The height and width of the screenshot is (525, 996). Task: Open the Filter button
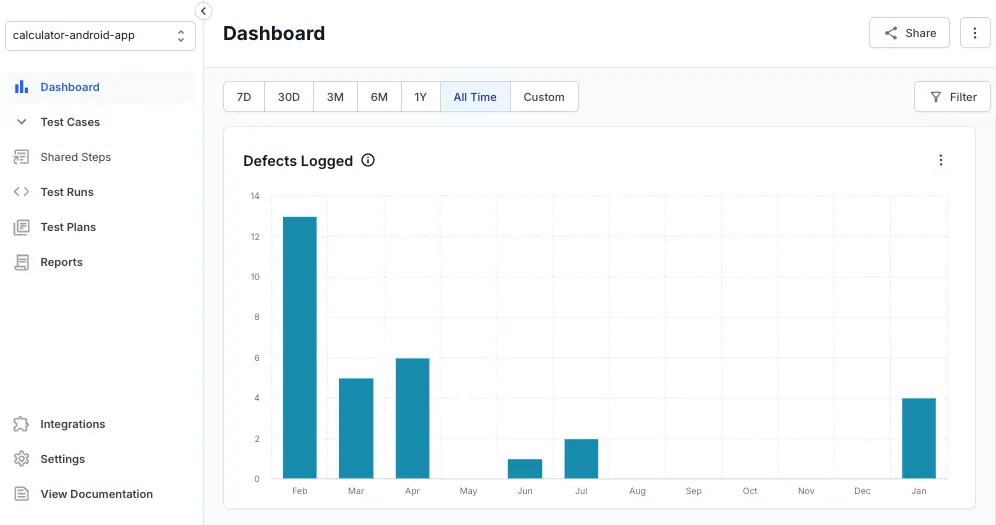(x=952, y=97)
